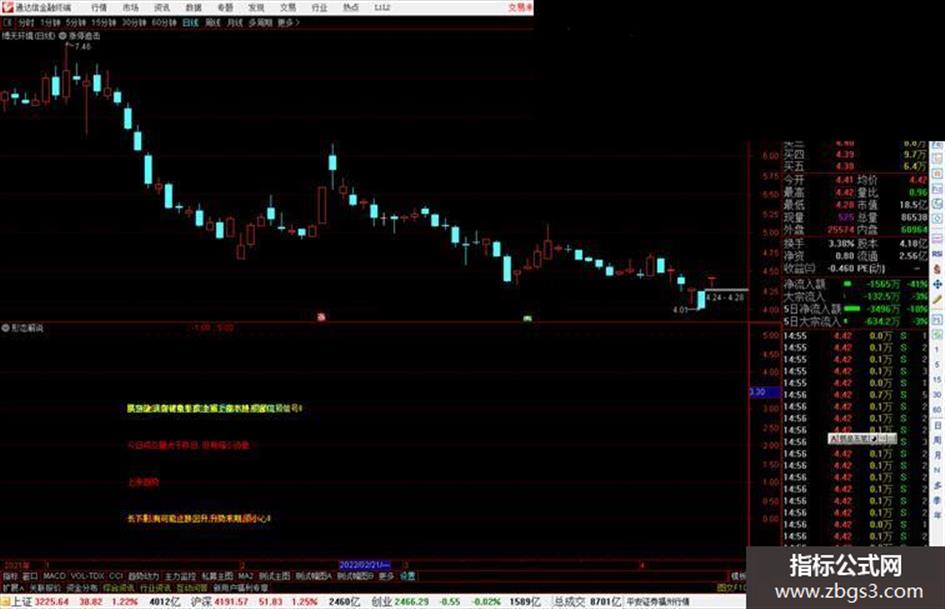The width and height of the screenshot is (945, 609).
Task: Select the CCI indicator tab
Action: 116,576
